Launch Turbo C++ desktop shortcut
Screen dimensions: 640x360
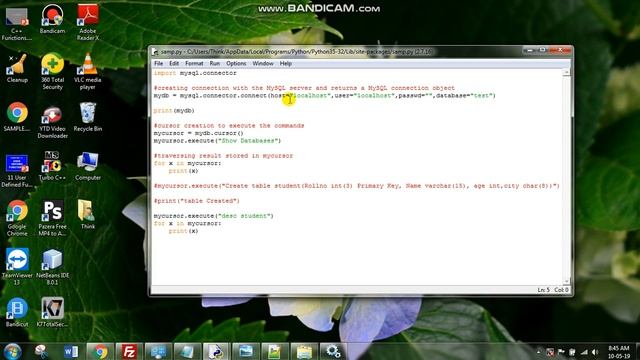click(x=52, y=166)
